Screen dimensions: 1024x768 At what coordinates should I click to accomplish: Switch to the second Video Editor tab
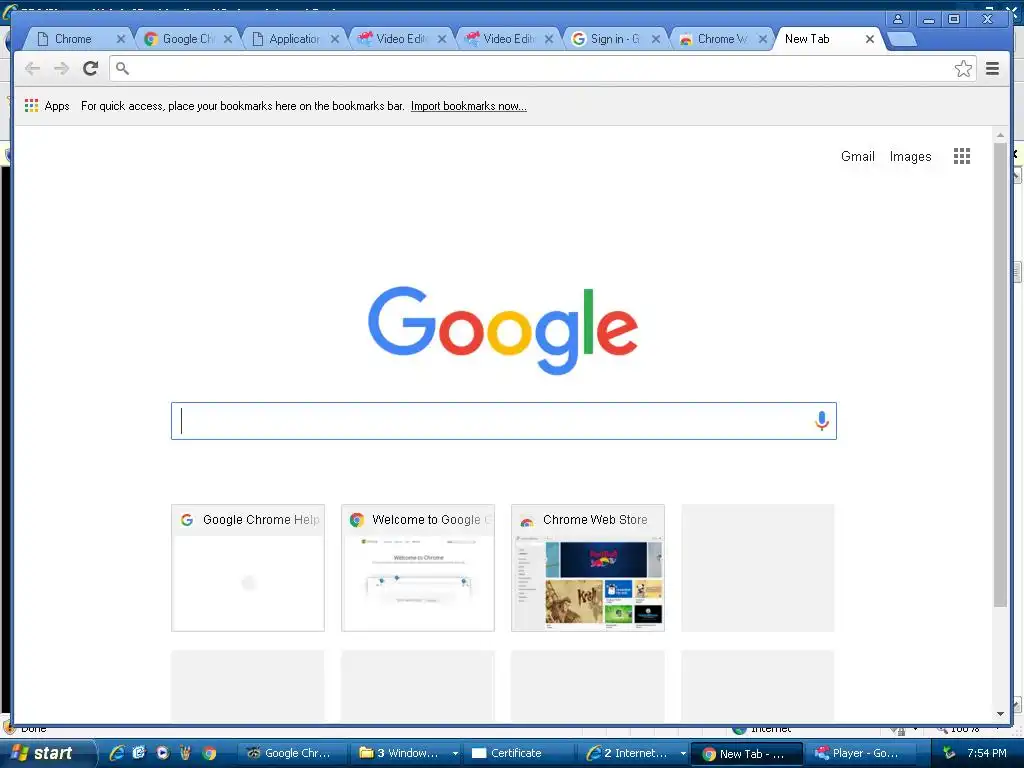pyautogui.click(x=508, y=39)
